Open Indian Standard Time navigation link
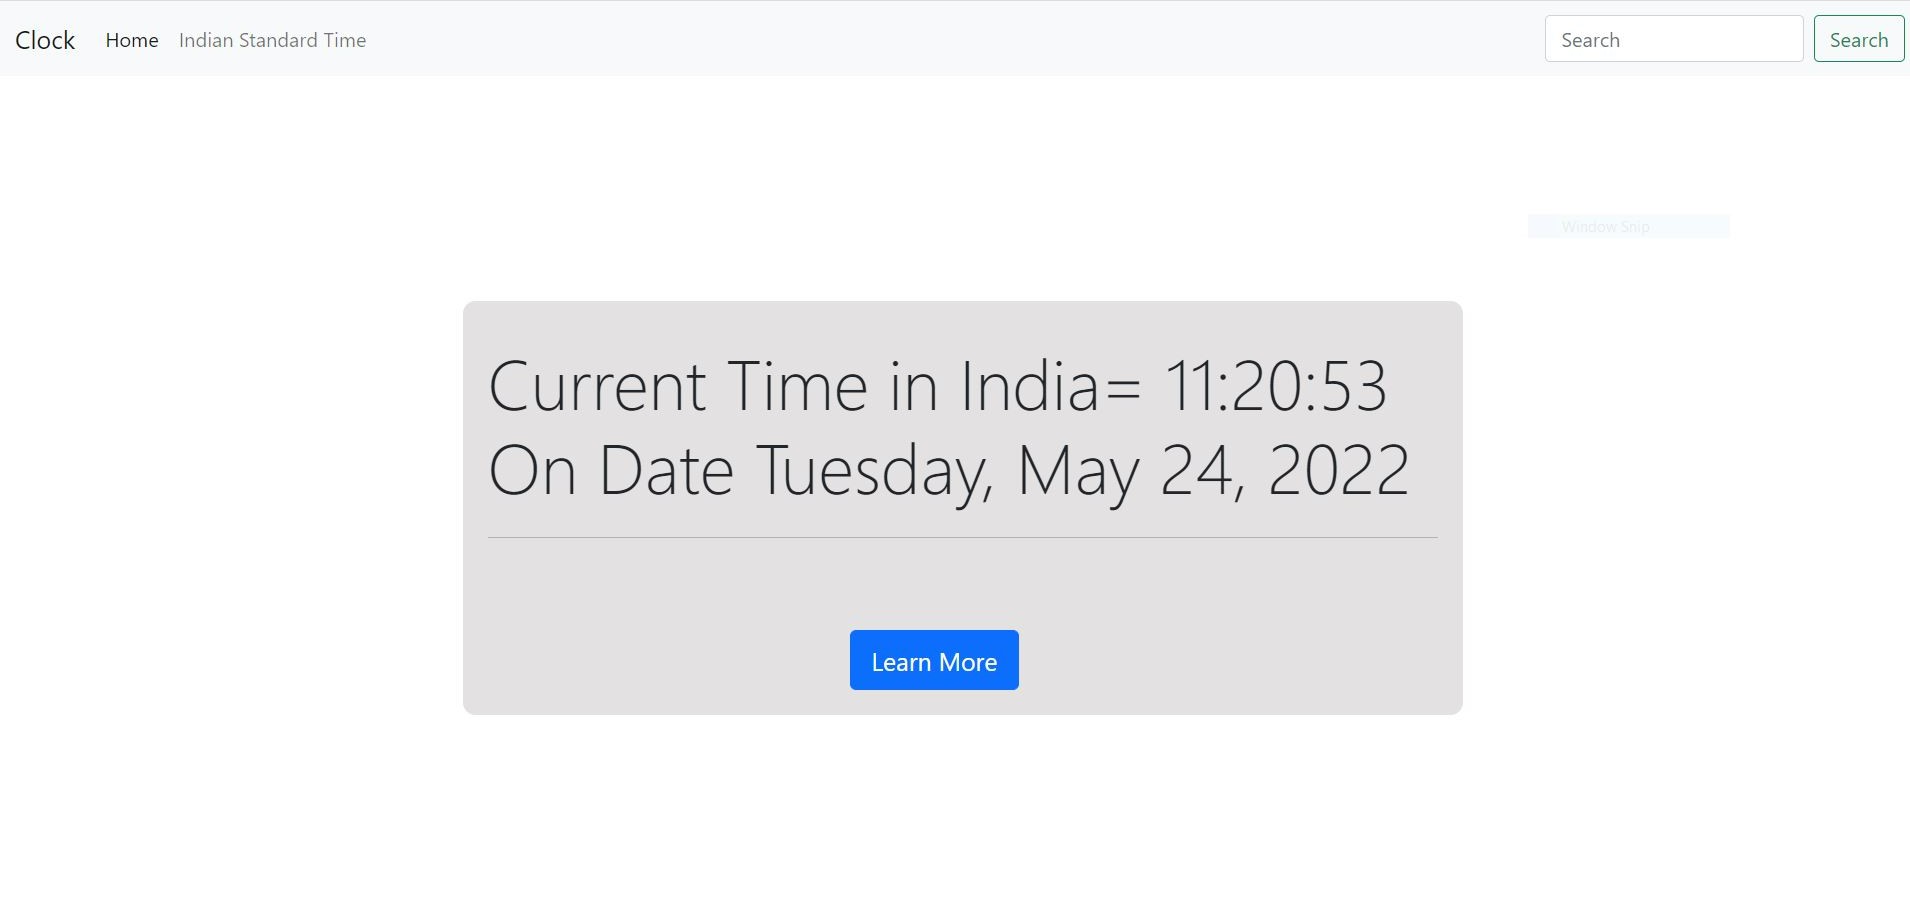Image resolution: width=1910 pixels, height=911 pixels. click(271, 40)
